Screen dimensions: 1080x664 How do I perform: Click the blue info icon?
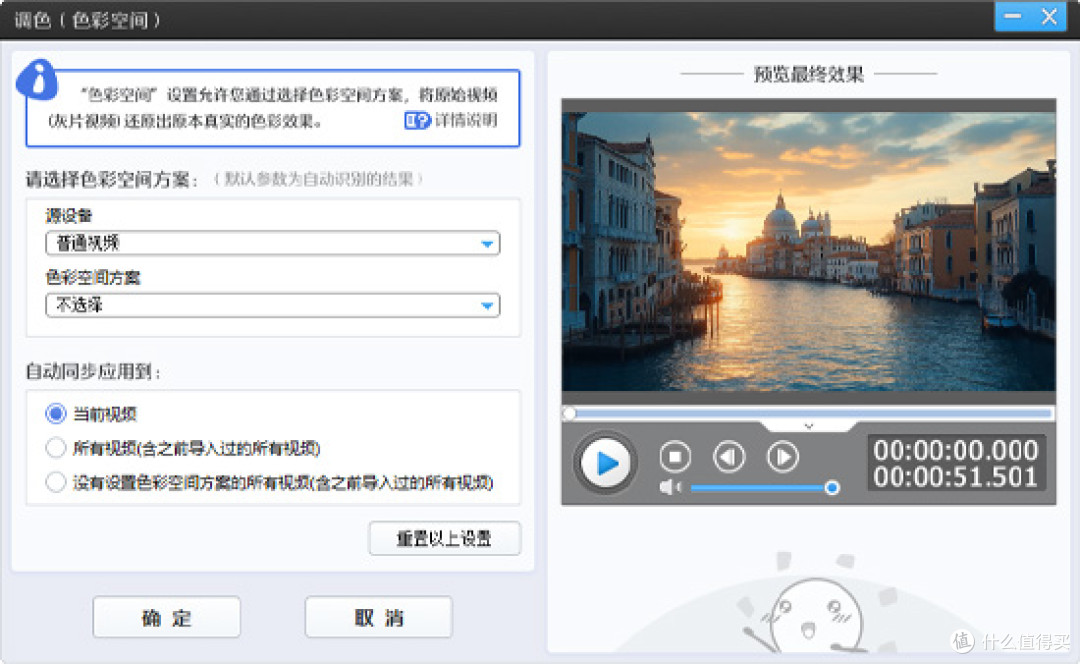click(x=37, y=80)
